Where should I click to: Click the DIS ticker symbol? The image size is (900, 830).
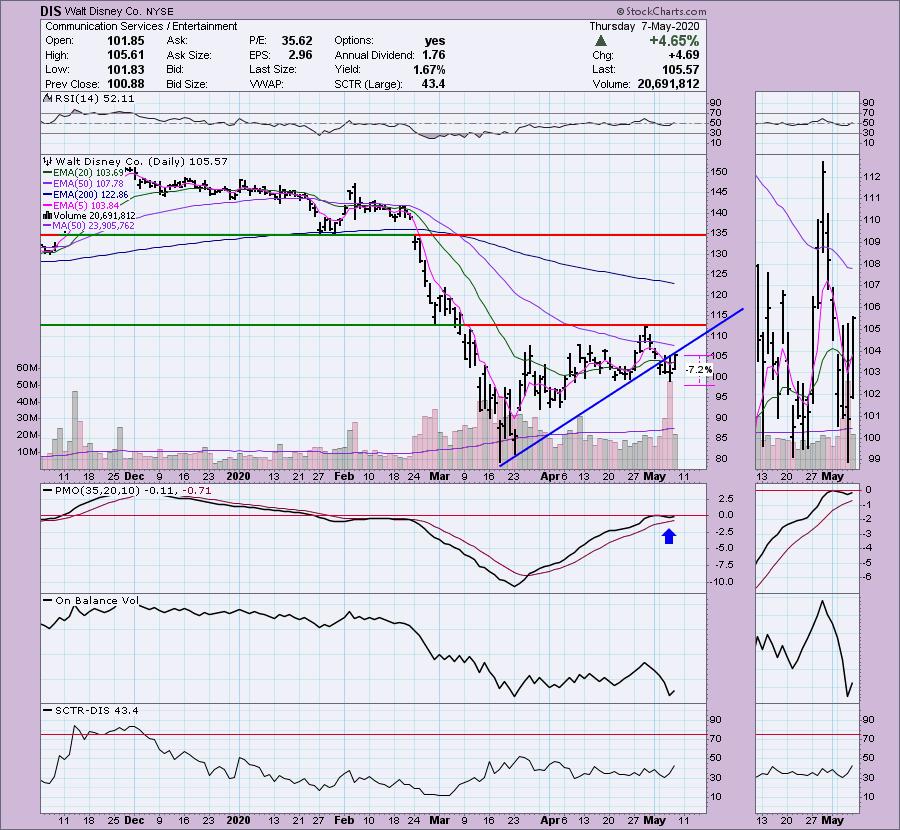click(51, 11)
